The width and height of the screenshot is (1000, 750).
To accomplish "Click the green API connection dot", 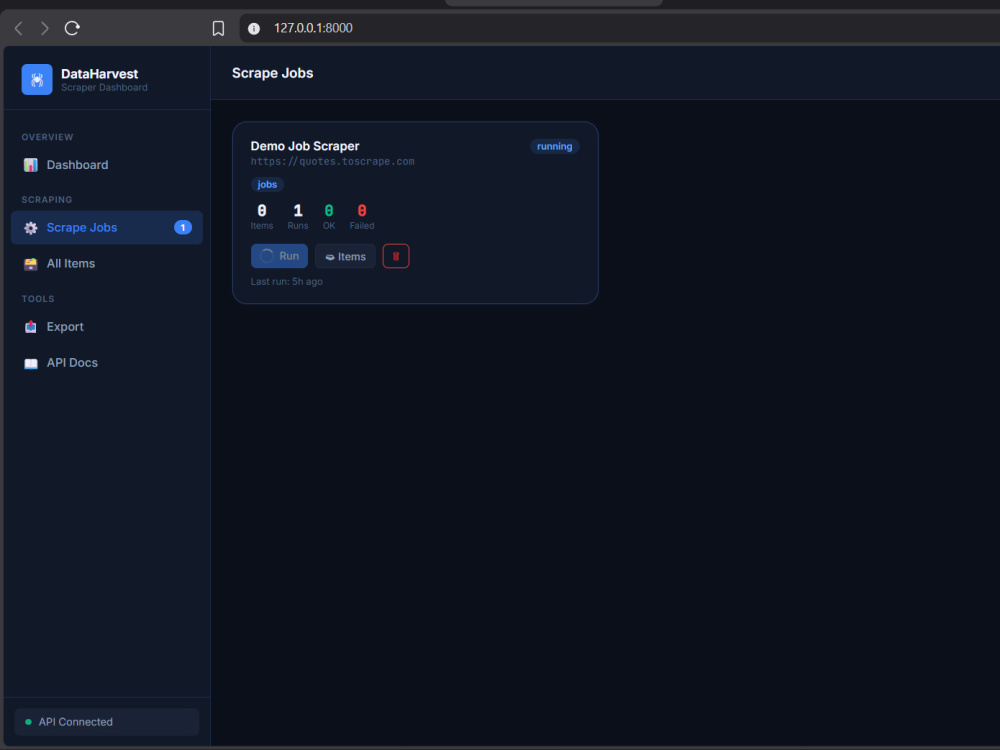I will [x=28, y=722].
